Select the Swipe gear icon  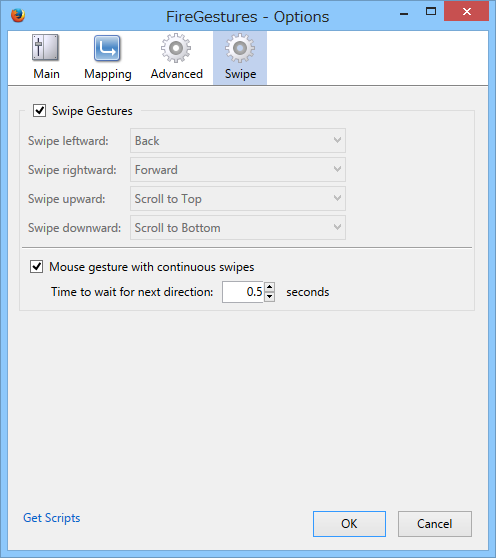tap(240, 48)
